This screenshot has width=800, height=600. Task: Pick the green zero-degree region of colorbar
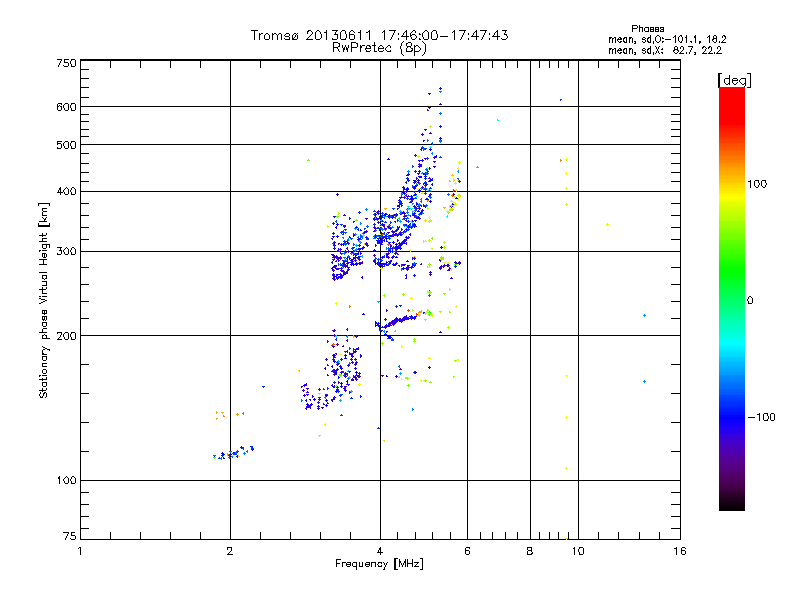point(732,300)
